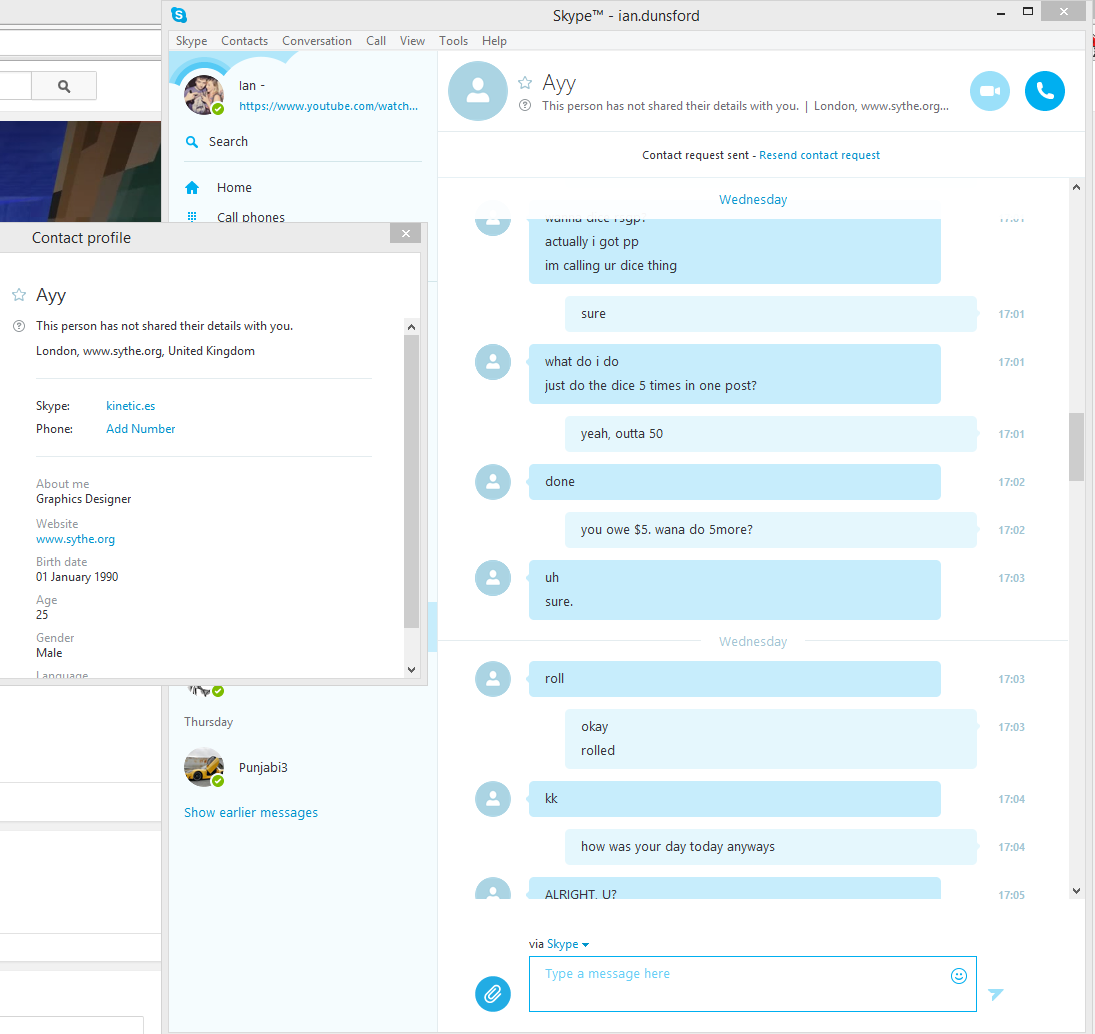Click the kinetic.es Skype name link
The height and width of the screenshot is (1034, 1095).
[131, 406]
